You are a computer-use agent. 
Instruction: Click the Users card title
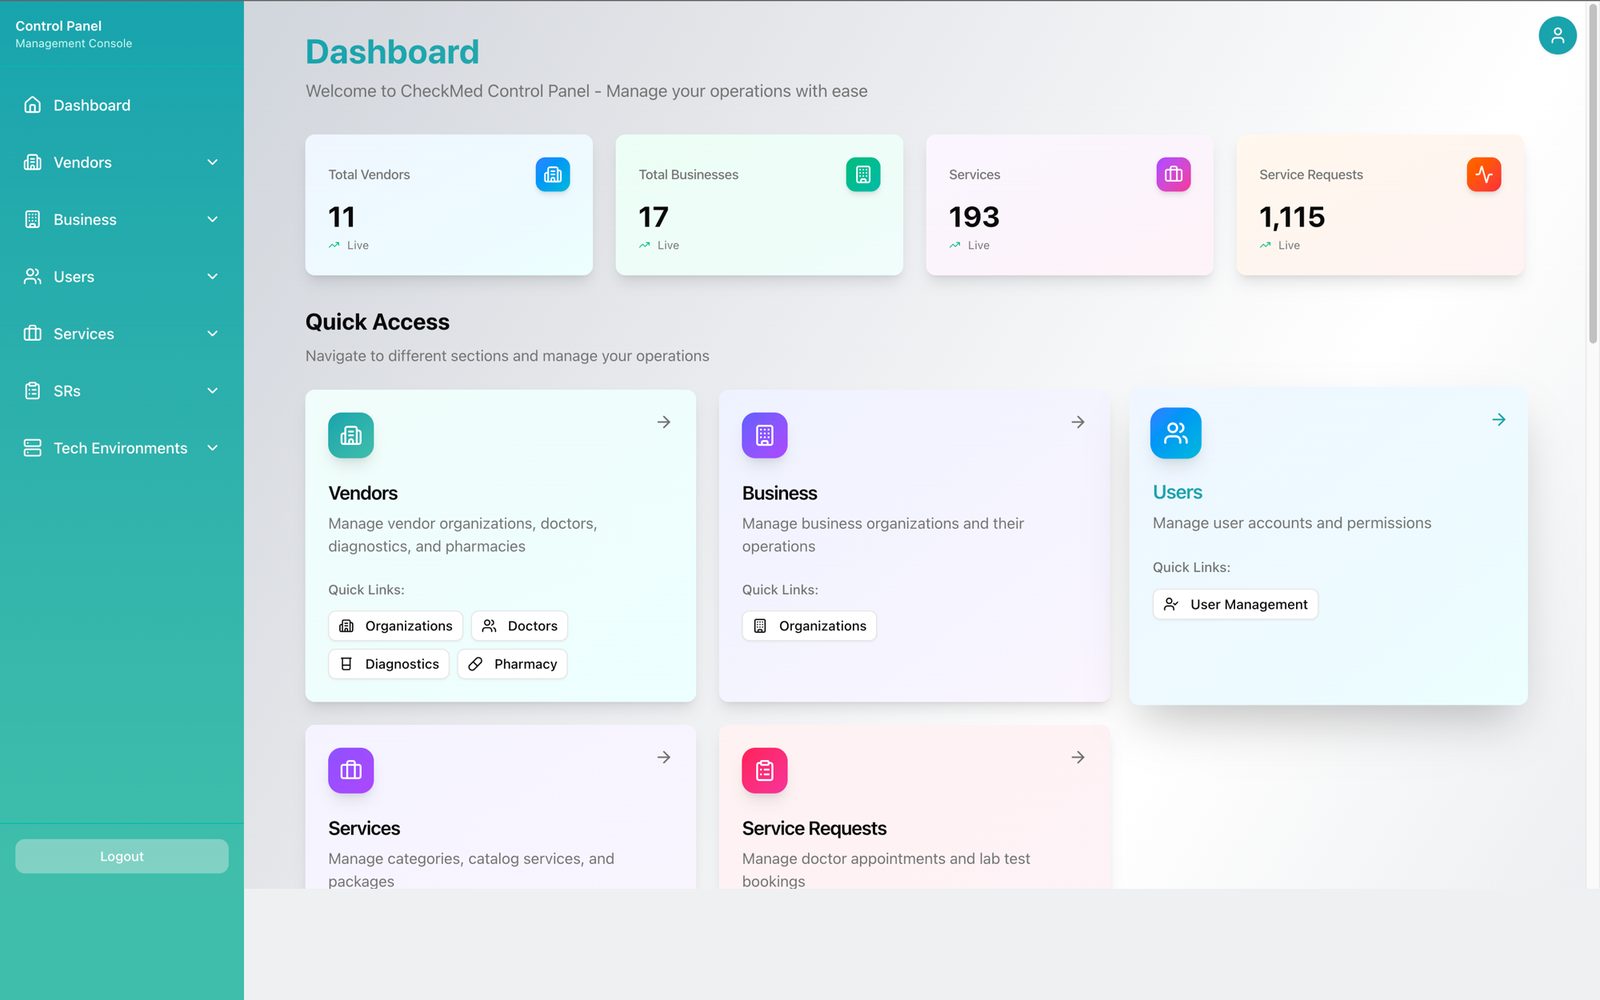click(1177, 492)
